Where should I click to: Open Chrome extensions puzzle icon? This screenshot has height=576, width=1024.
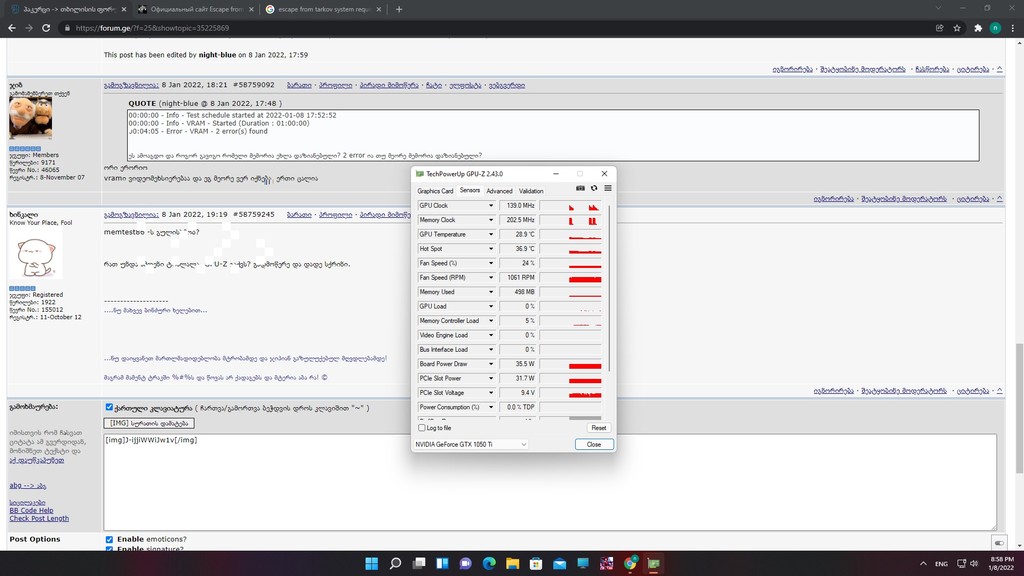[978, 28]
